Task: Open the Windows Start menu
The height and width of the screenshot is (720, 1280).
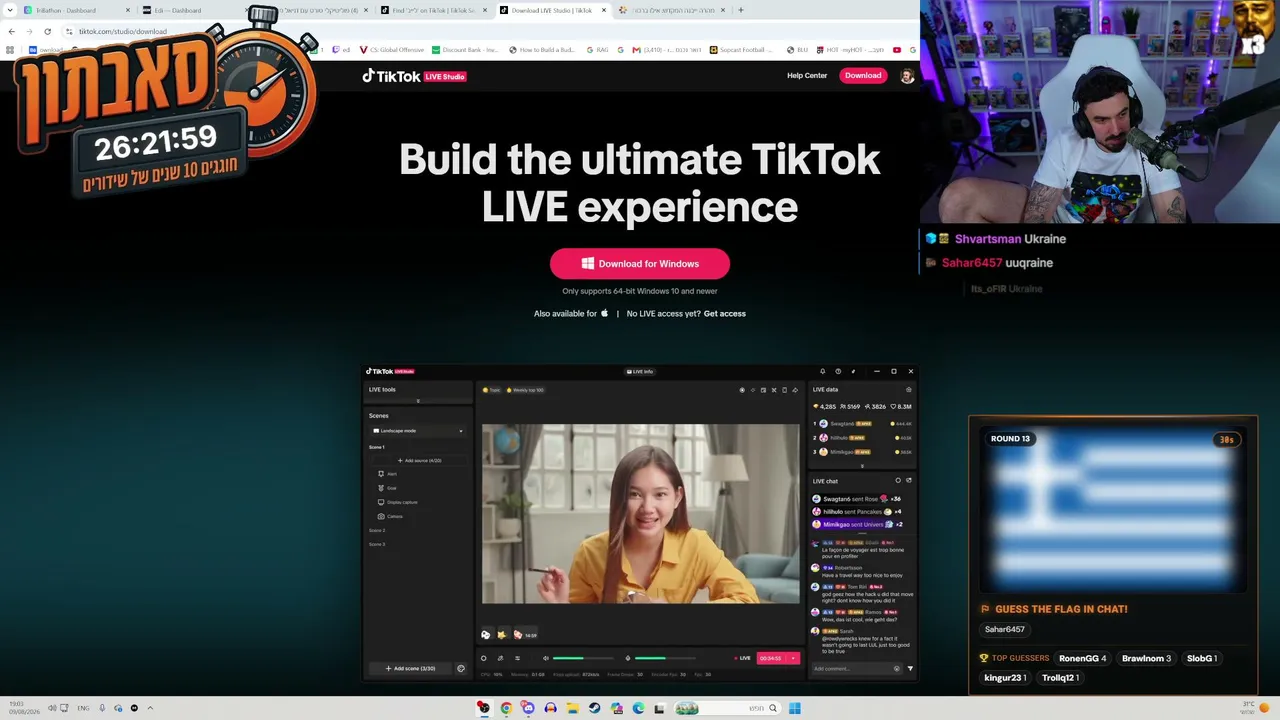Action: tap(794, 708)
